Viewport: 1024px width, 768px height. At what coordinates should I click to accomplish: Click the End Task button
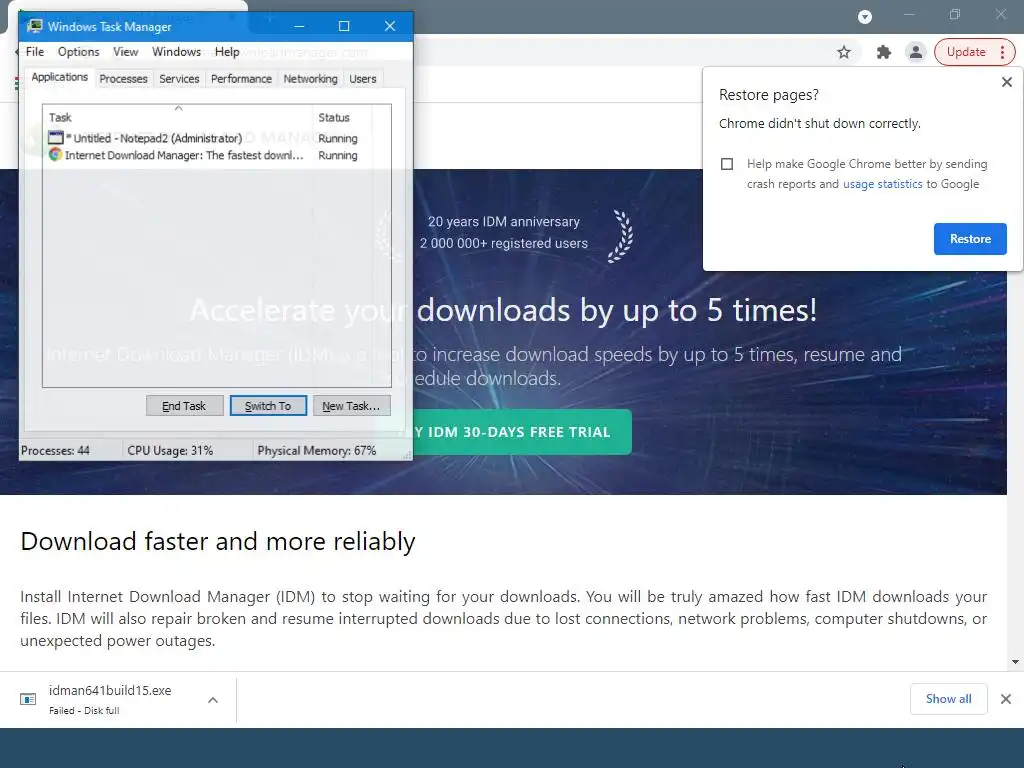[x=184, y=406]
